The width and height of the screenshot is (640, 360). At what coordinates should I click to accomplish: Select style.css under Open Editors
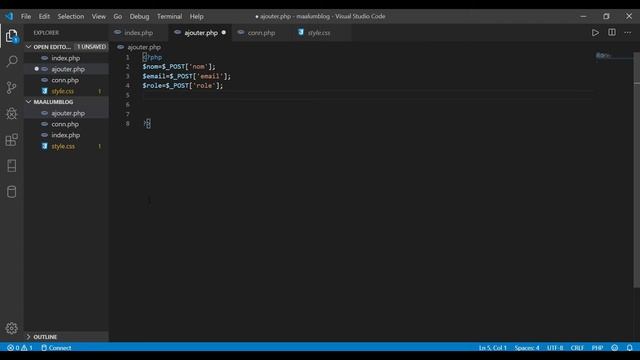(x=67, y=91)
